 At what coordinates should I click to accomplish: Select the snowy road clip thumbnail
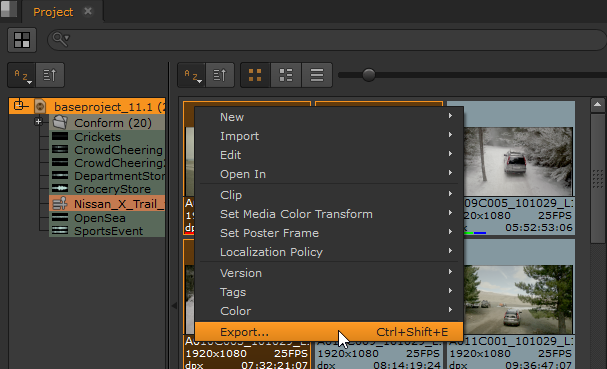pos(518,161)
